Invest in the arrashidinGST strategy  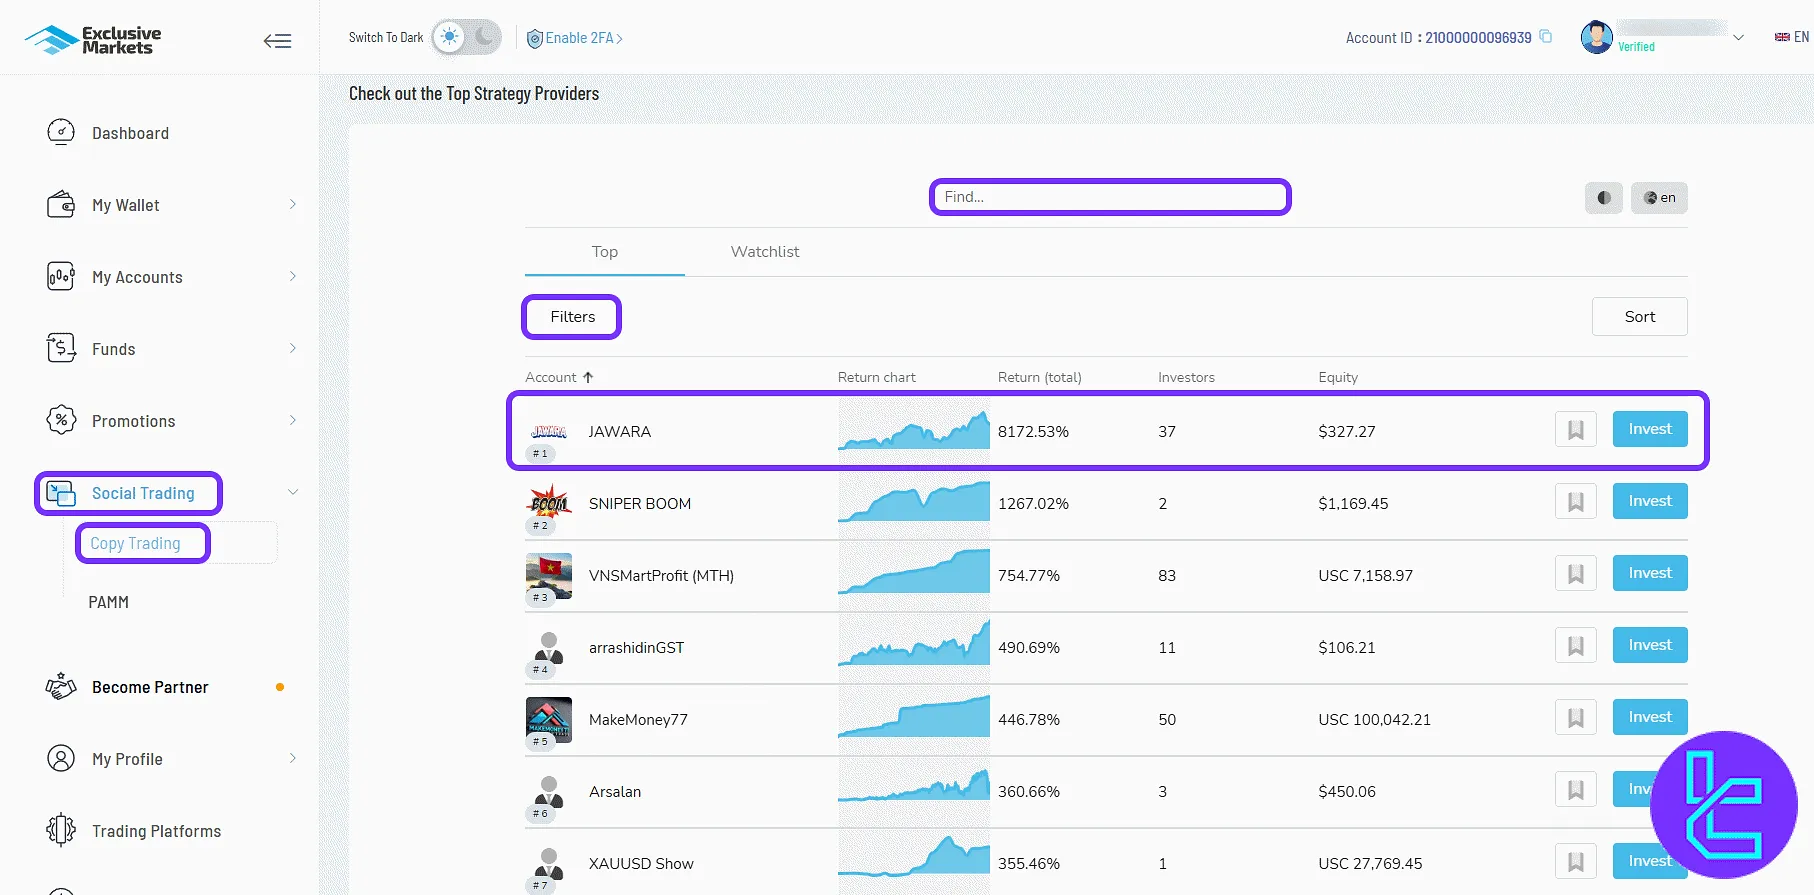click(x=1650, y=645)
